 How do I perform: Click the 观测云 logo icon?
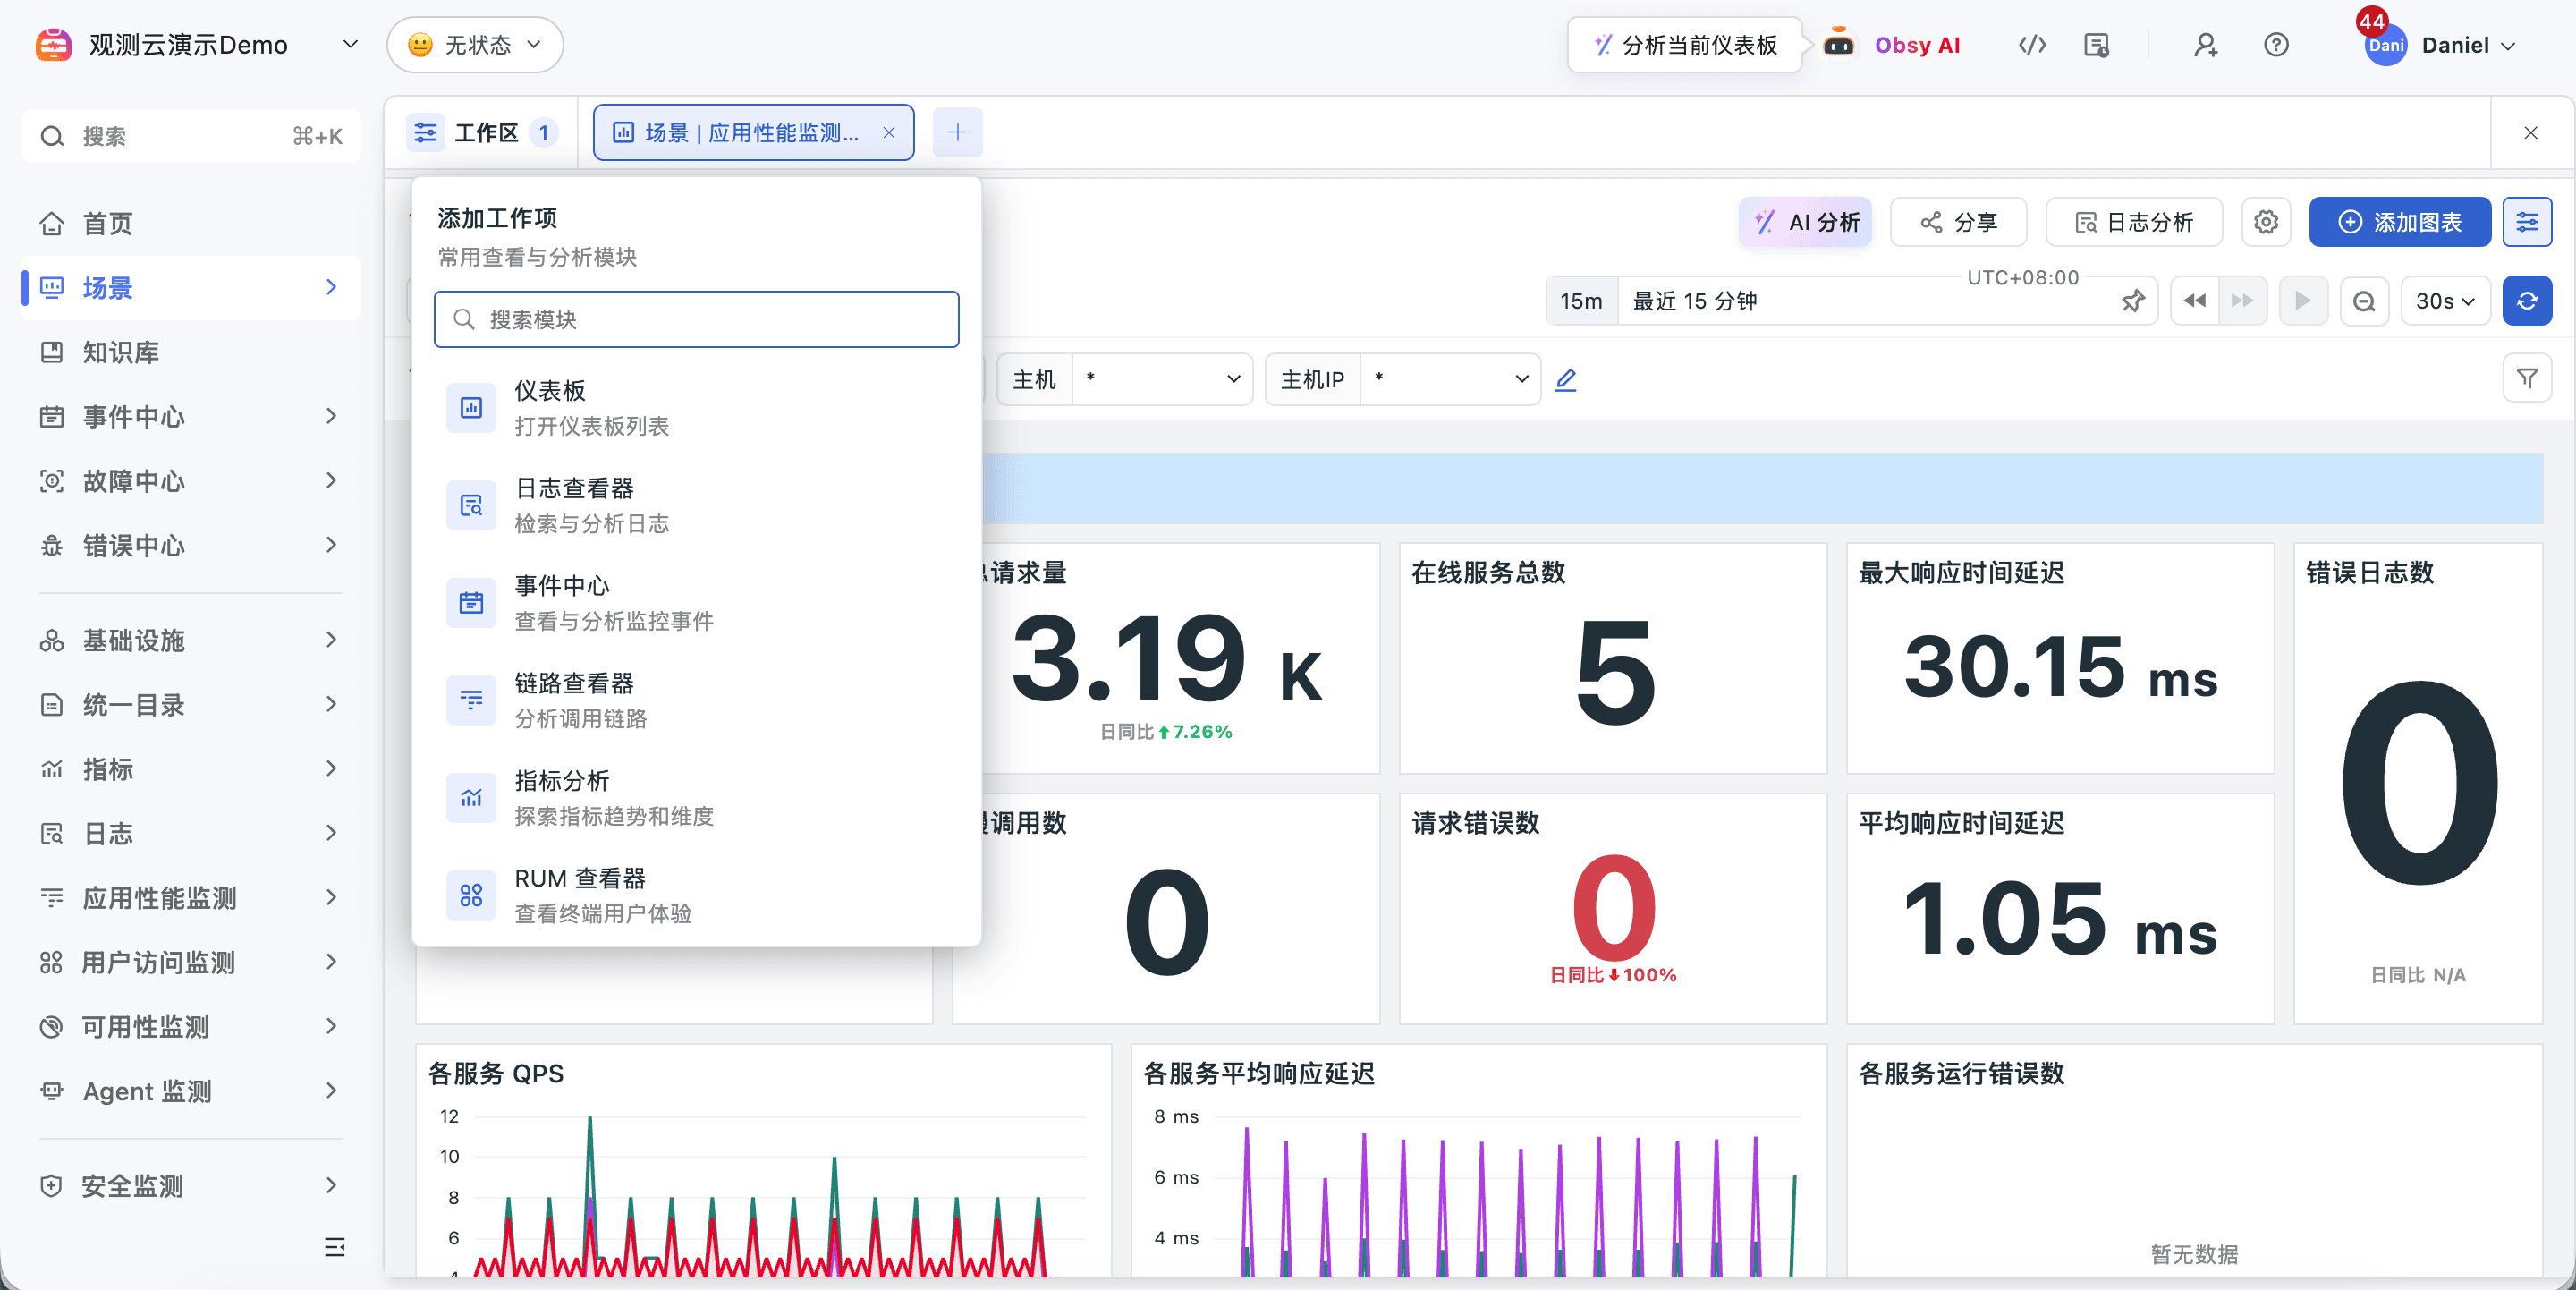53,45
